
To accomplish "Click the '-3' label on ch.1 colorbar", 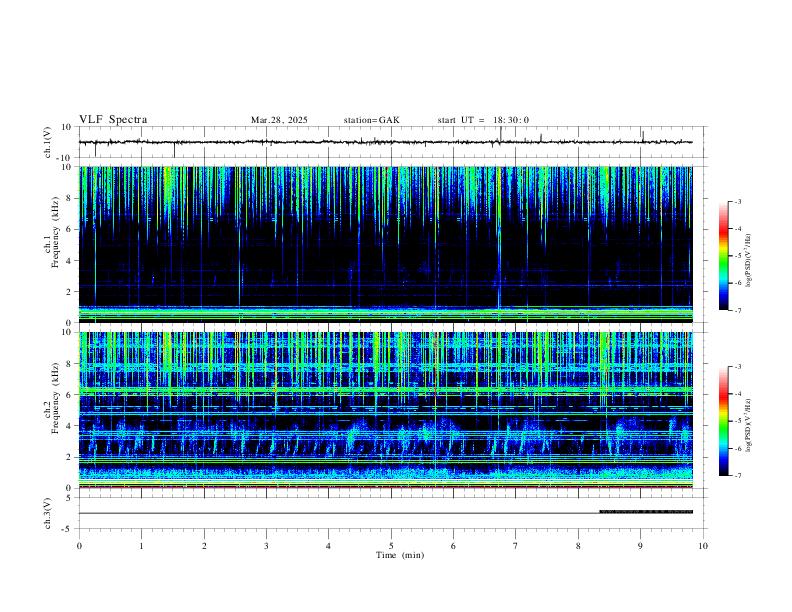I will 737,201.
